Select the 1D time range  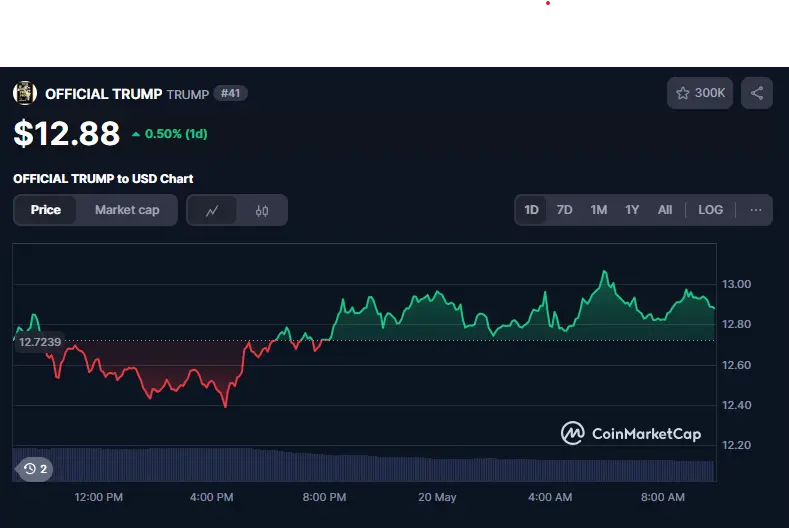[531, 210]
